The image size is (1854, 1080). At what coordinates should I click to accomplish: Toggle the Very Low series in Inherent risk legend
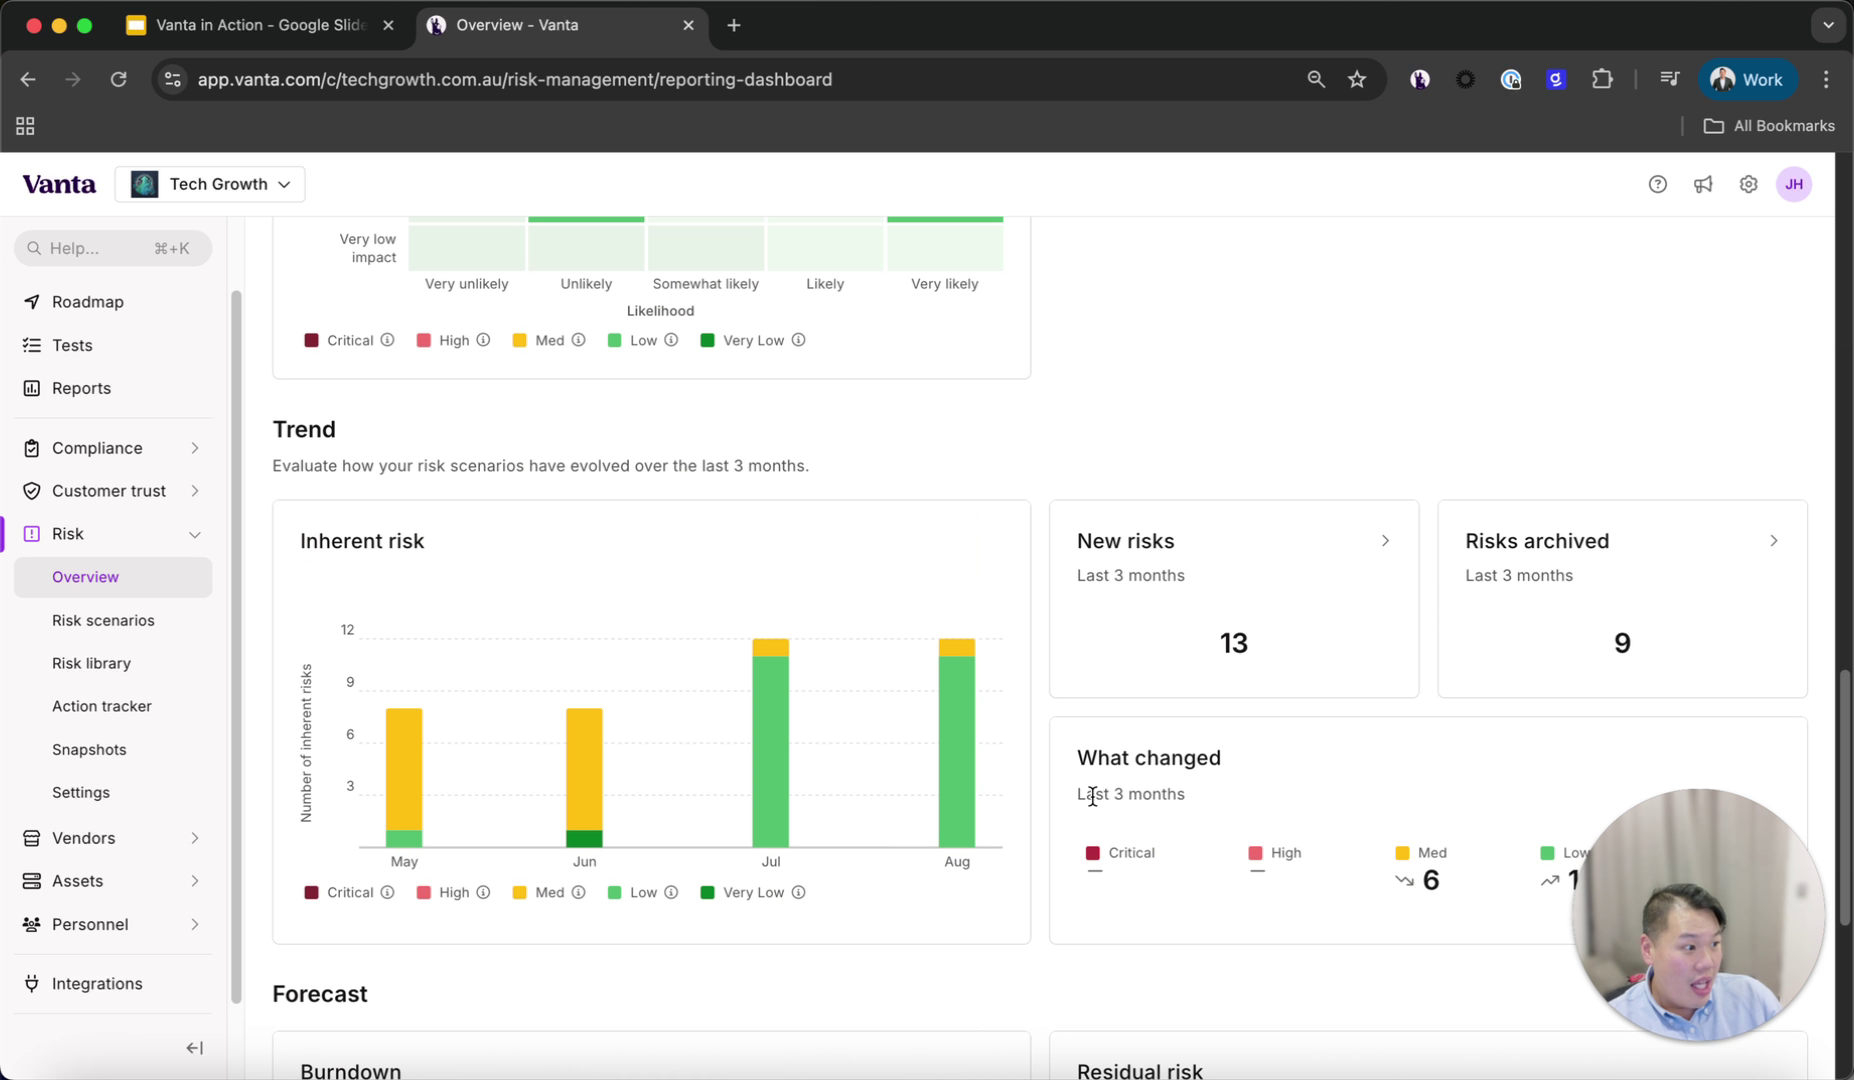742,892
